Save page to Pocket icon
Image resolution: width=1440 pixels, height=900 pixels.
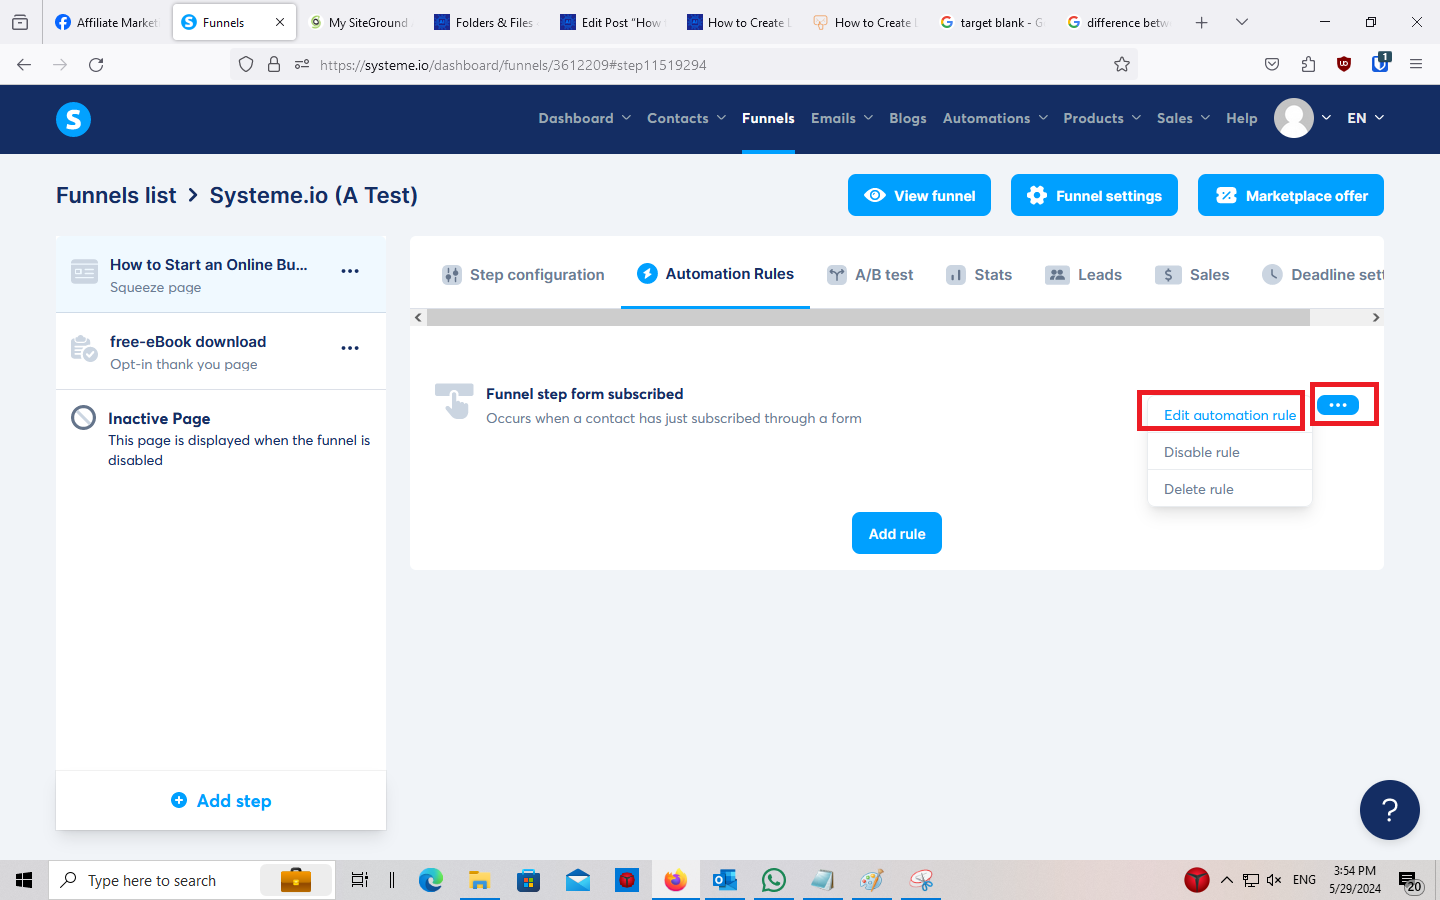pyautogui.click(x=1272, y=65)
